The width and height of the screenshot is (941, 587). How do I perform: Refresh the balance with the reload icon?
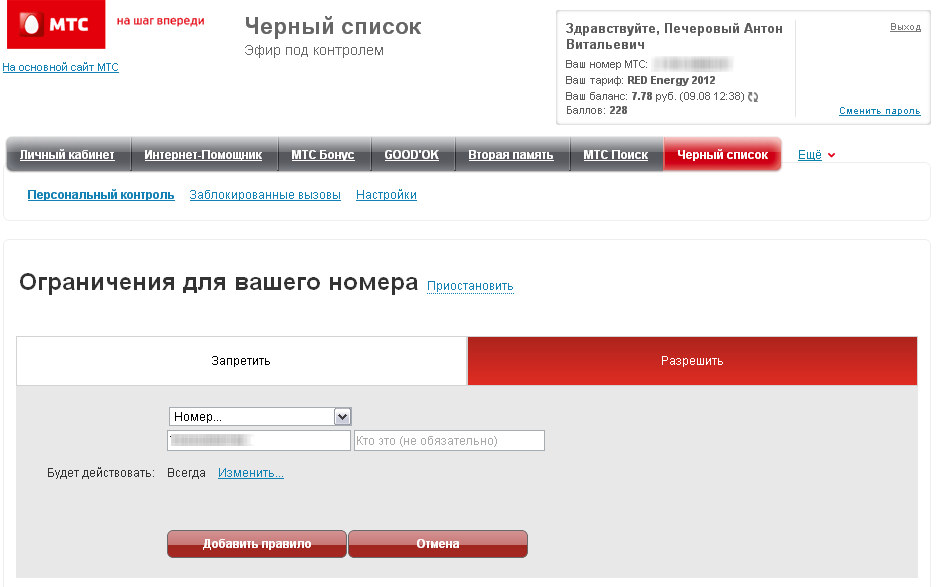pyautogui.click(x=753, y=97)
